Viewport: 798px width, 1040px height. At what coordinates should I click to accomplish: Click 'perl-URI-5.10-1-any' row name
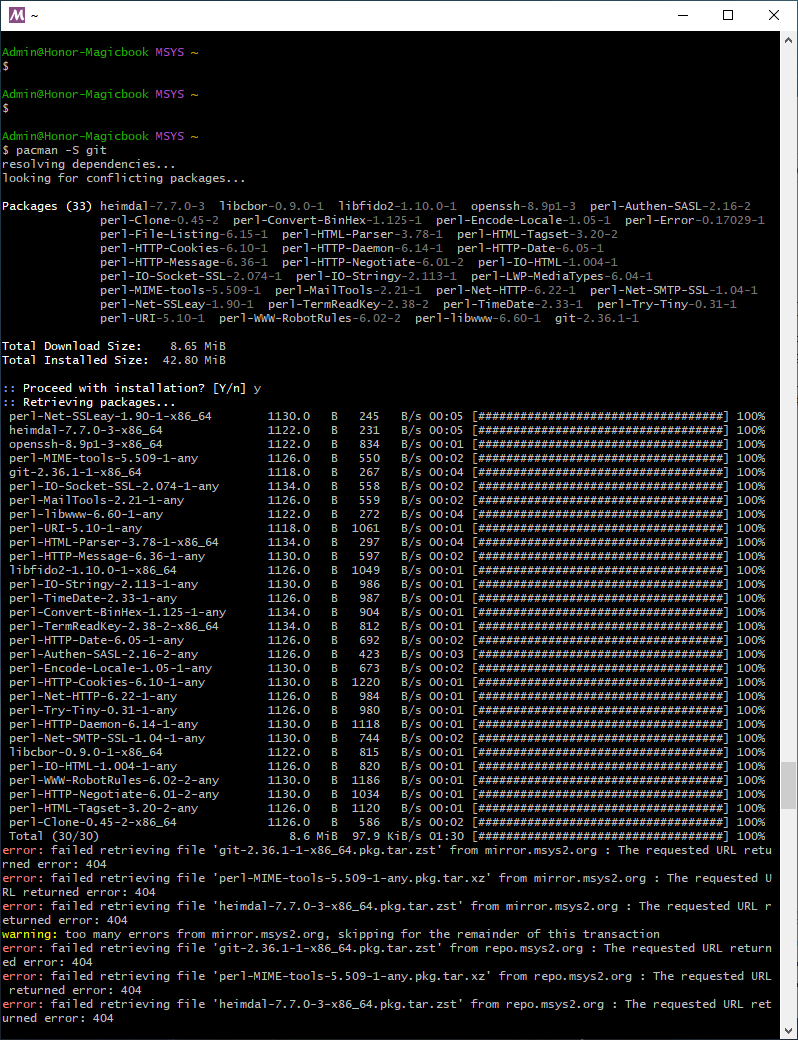(x=75, y=528)
